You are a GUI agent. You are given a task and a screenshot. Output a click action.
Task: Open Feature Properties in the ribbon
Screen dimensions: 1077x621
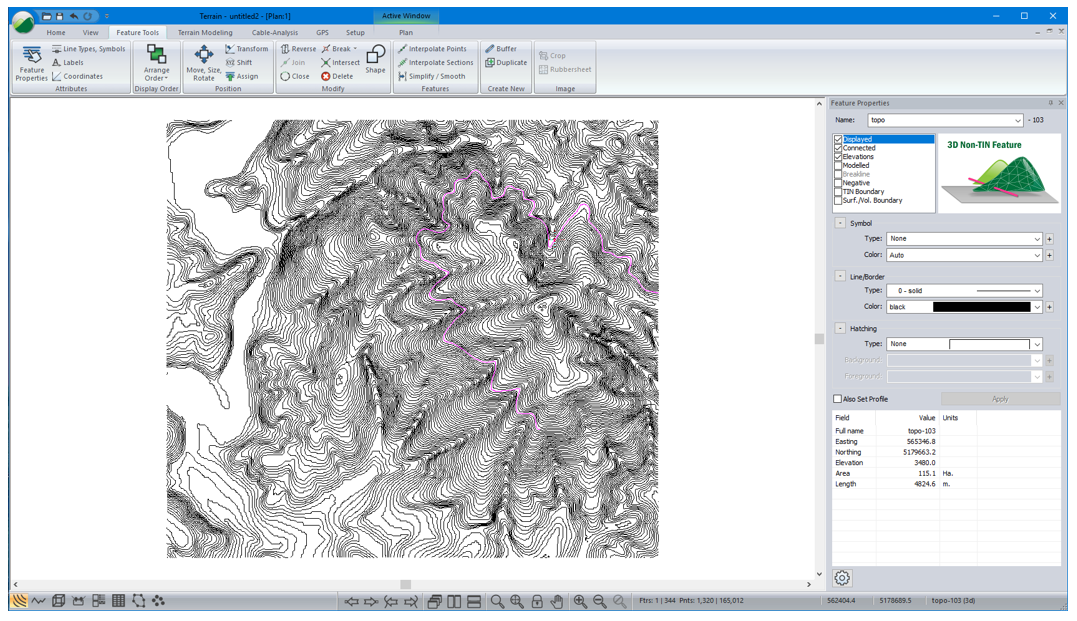tap(31, 62)
